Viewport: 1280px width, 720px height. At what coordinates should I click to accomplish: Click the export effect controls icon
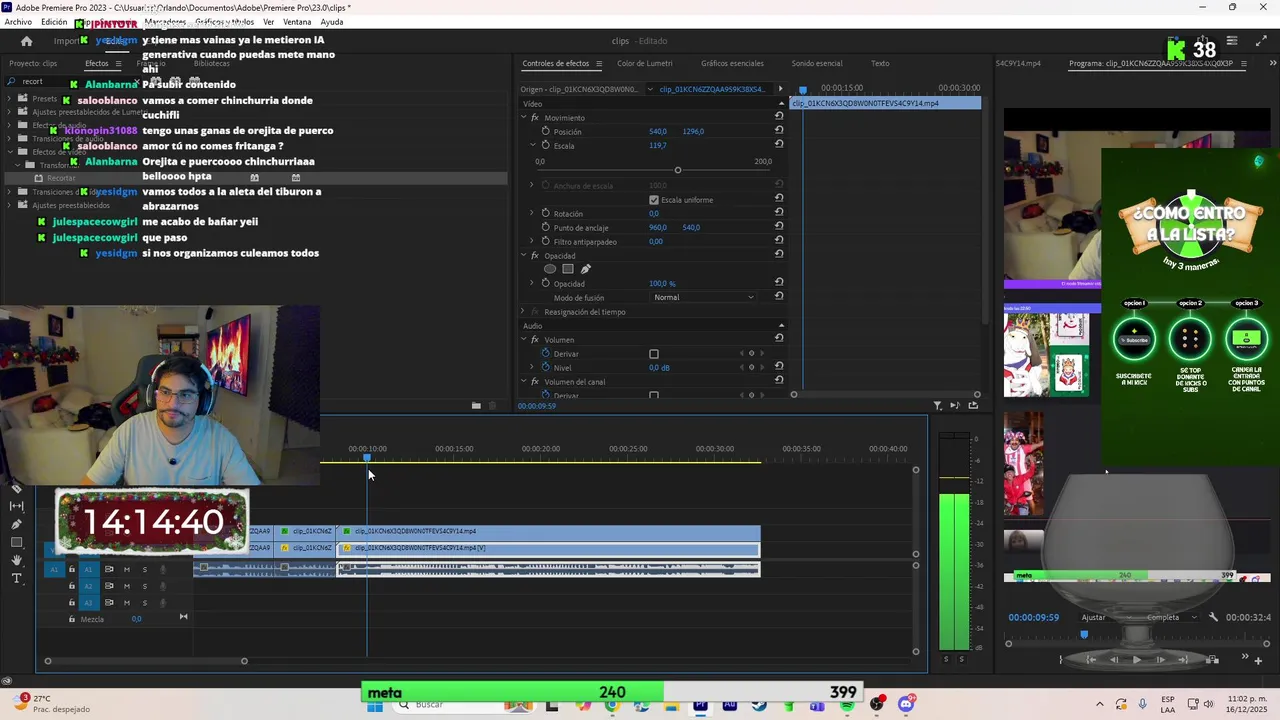click(x=973, y=405)
